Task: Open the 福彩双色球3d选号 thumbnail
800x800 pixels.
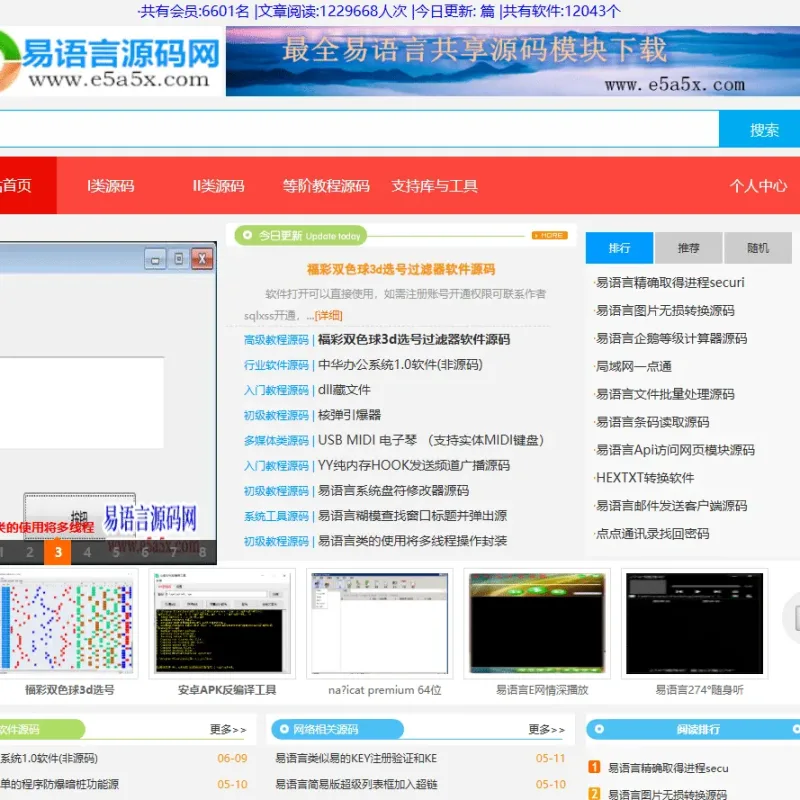Action: coord(67,623)
